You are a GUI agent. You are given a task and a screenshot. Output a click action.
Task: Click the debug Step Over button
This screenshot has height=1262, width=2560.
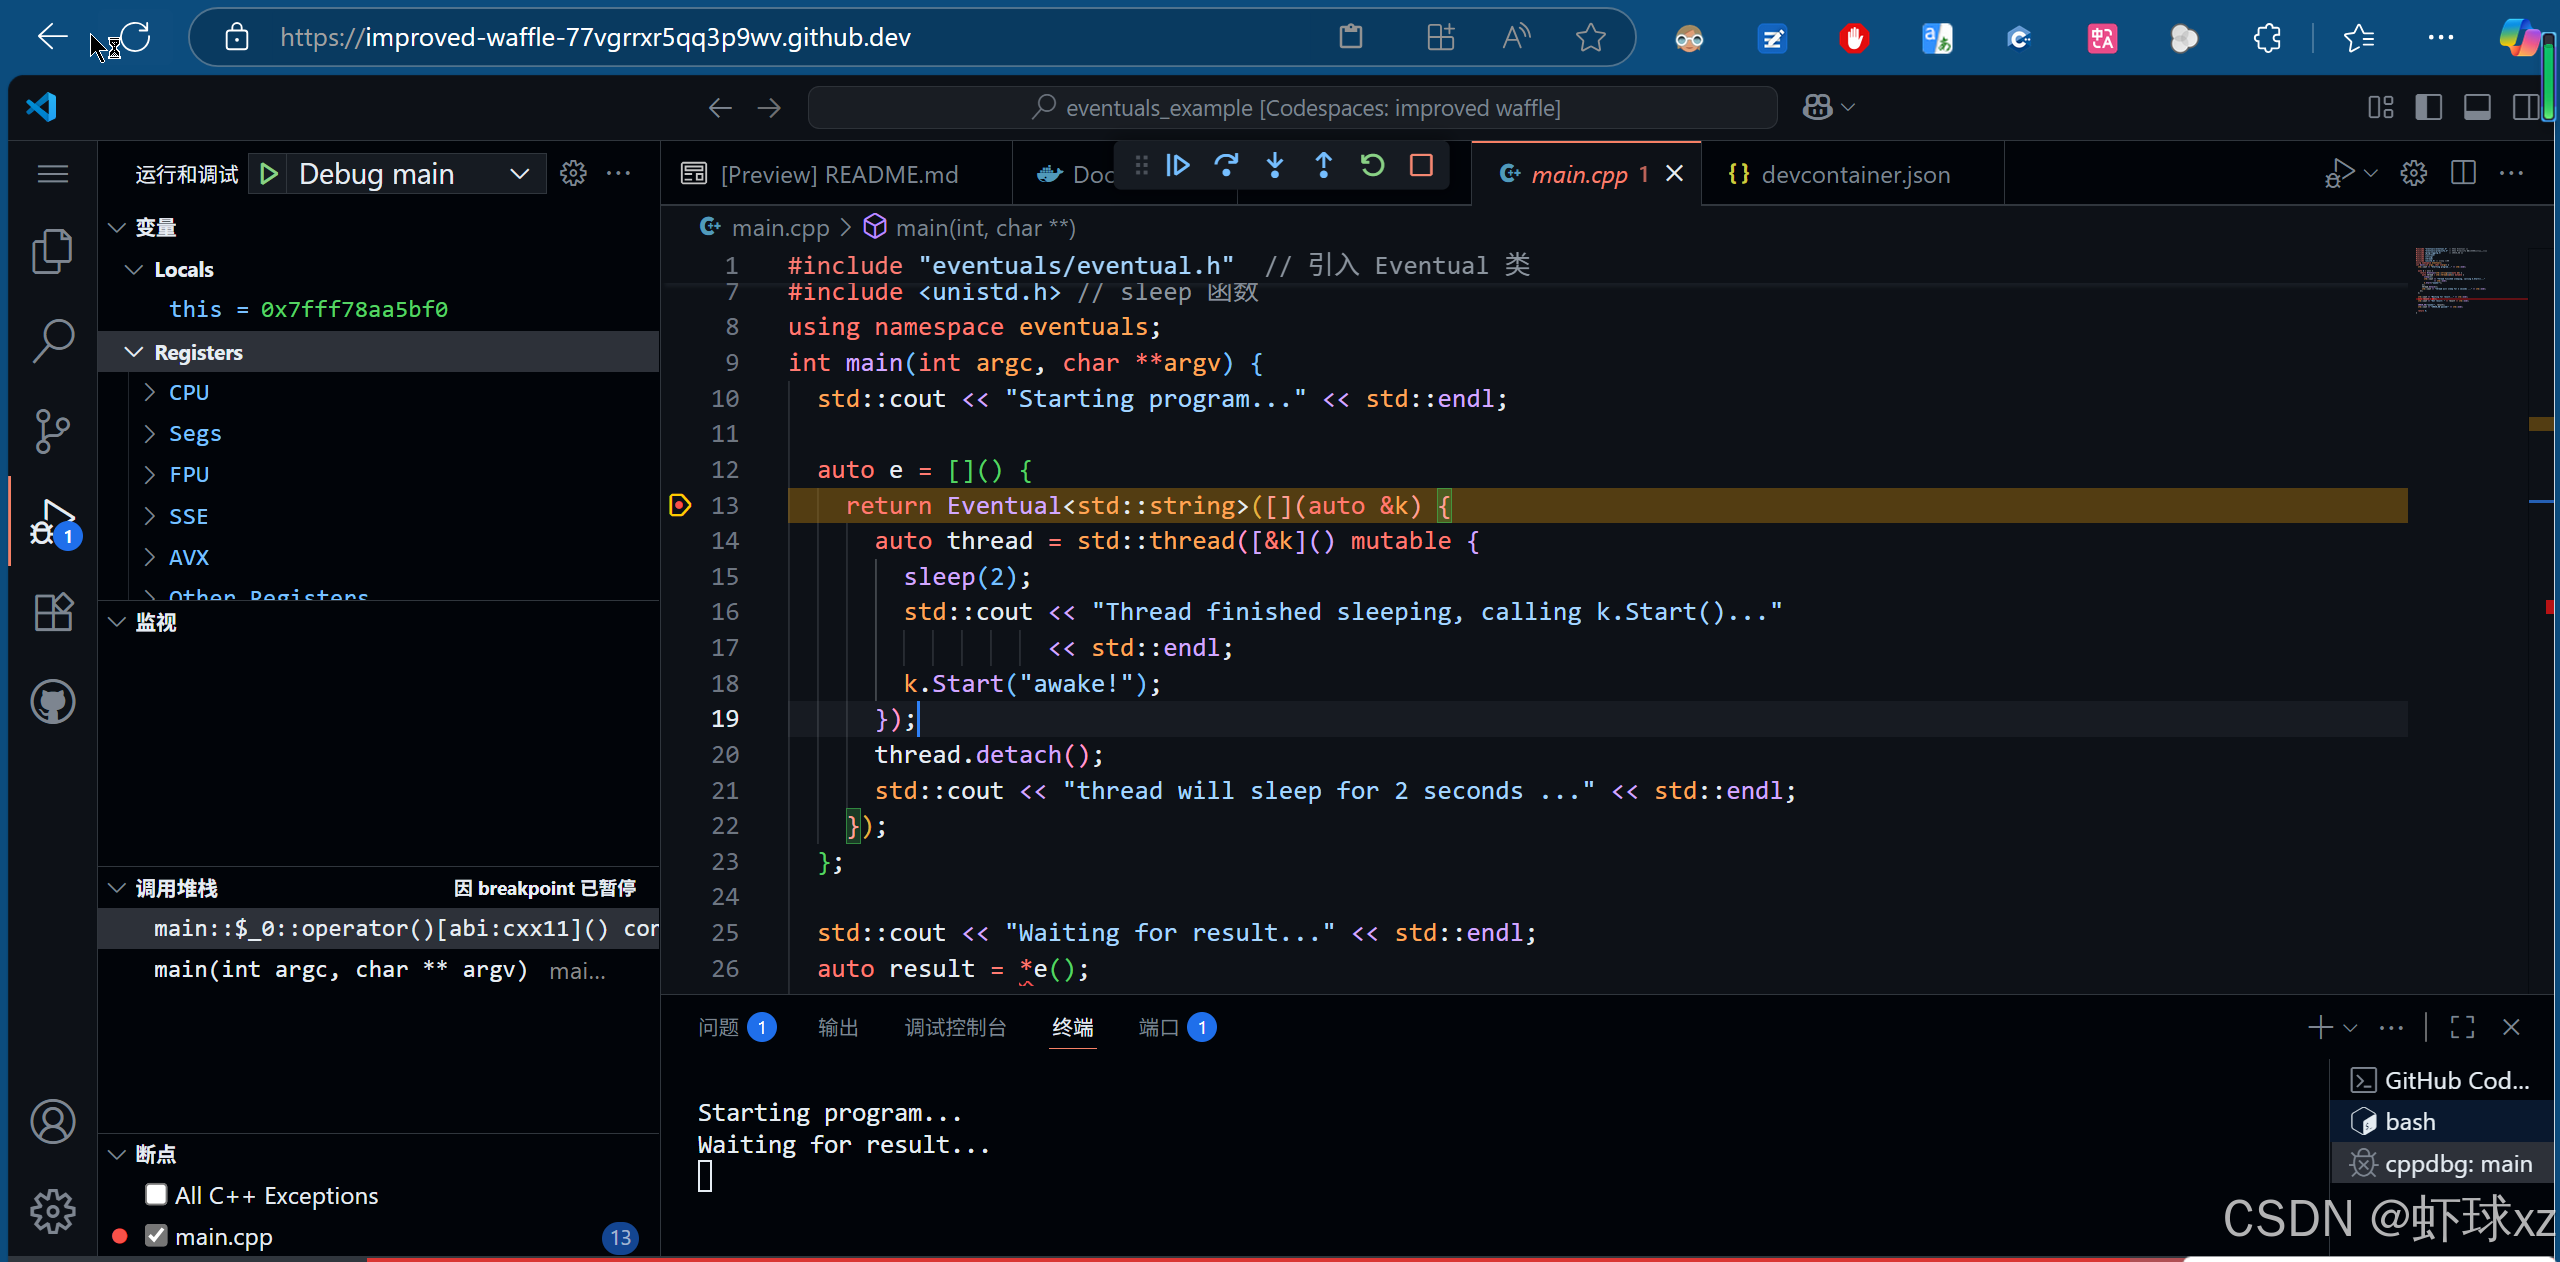1226,165
